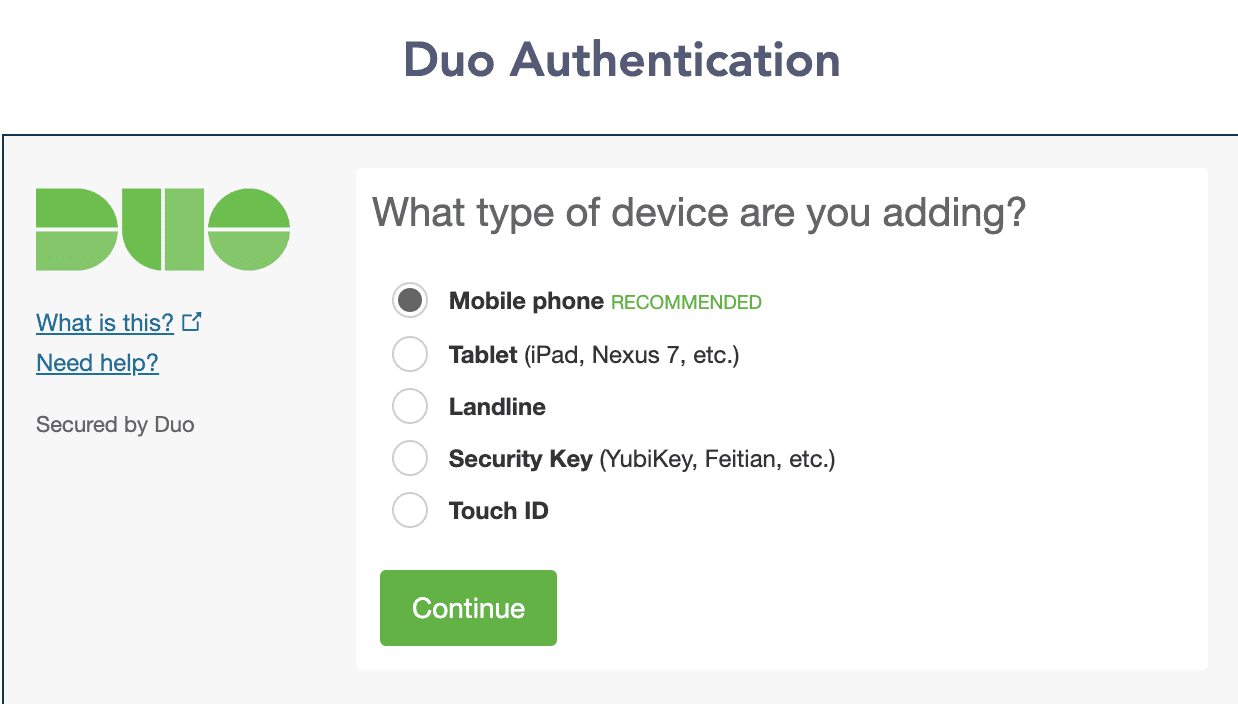
Task: Select the Tablet radio button
Action: coord(410,354)
